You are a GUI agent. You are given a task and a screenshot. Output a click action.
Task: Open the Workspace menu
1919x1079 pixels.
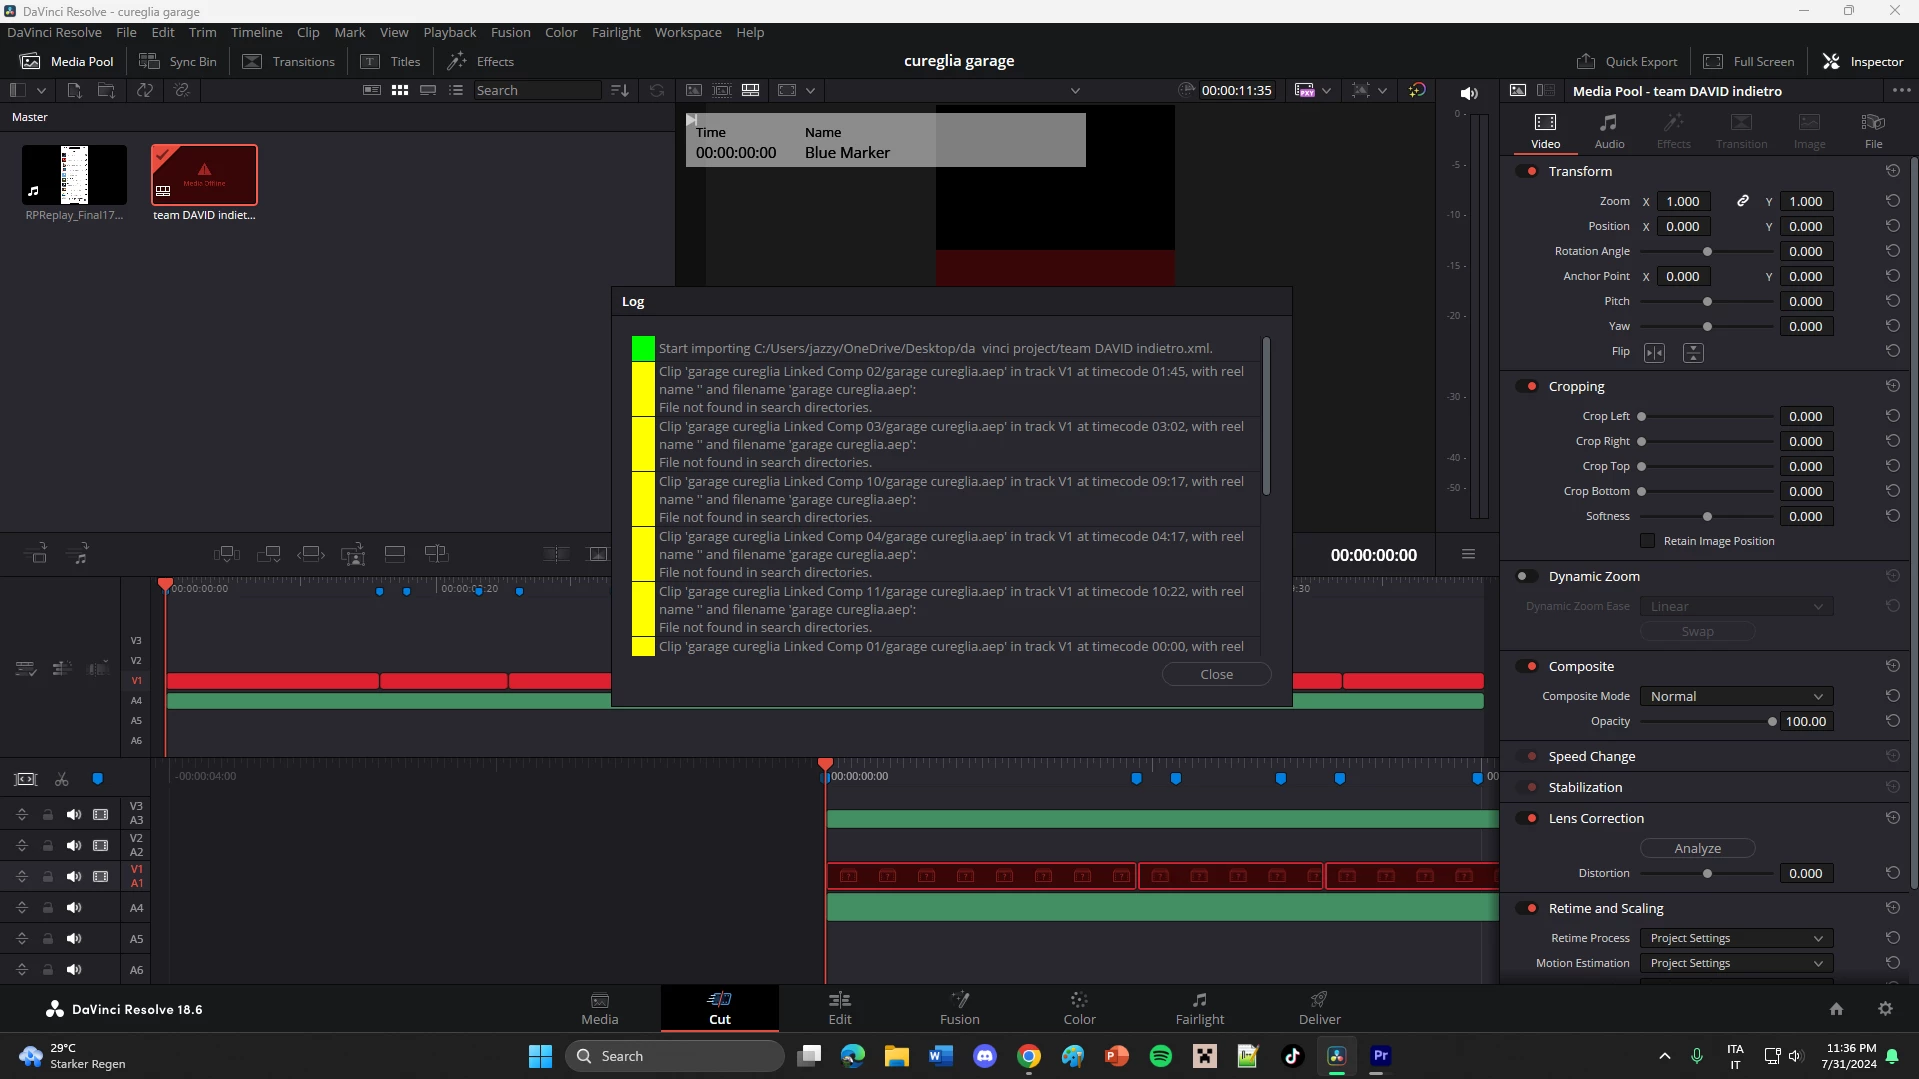(x=688, y=32)
